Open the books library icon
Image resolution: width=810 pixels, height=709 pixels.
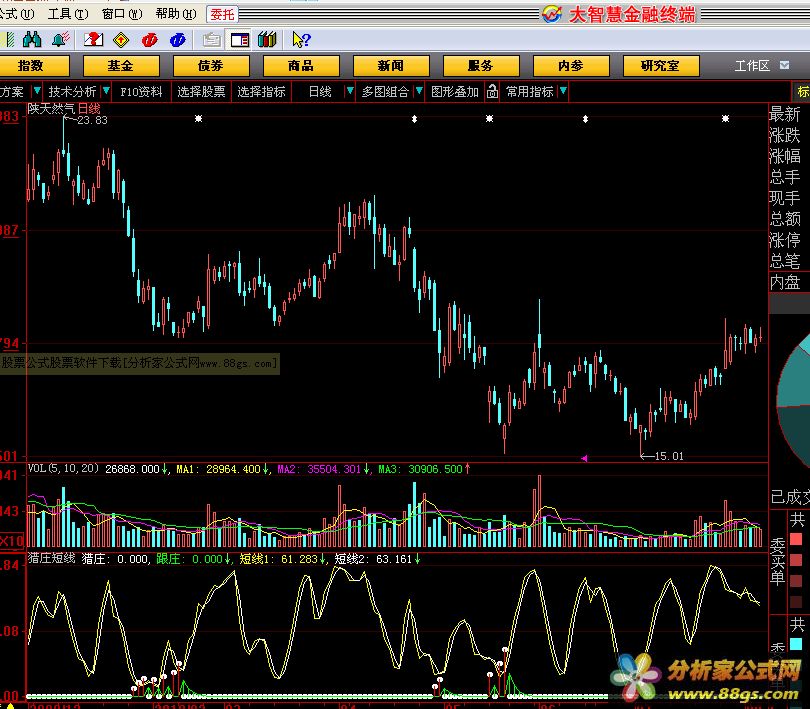point(267,39)
